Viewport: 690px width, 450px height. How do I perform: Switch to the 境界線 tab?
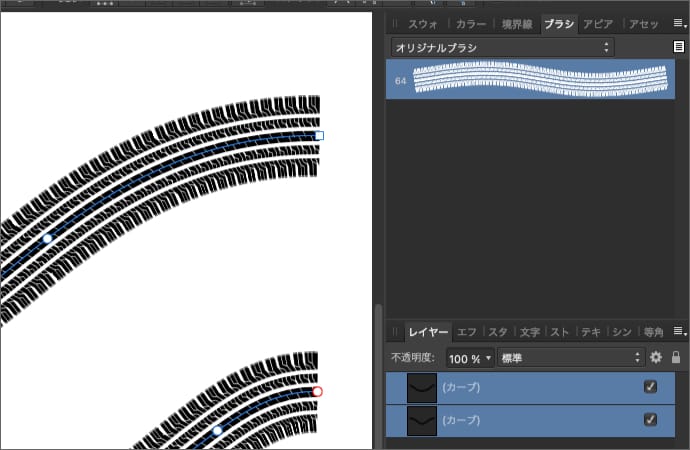click(x=517, y=23)
